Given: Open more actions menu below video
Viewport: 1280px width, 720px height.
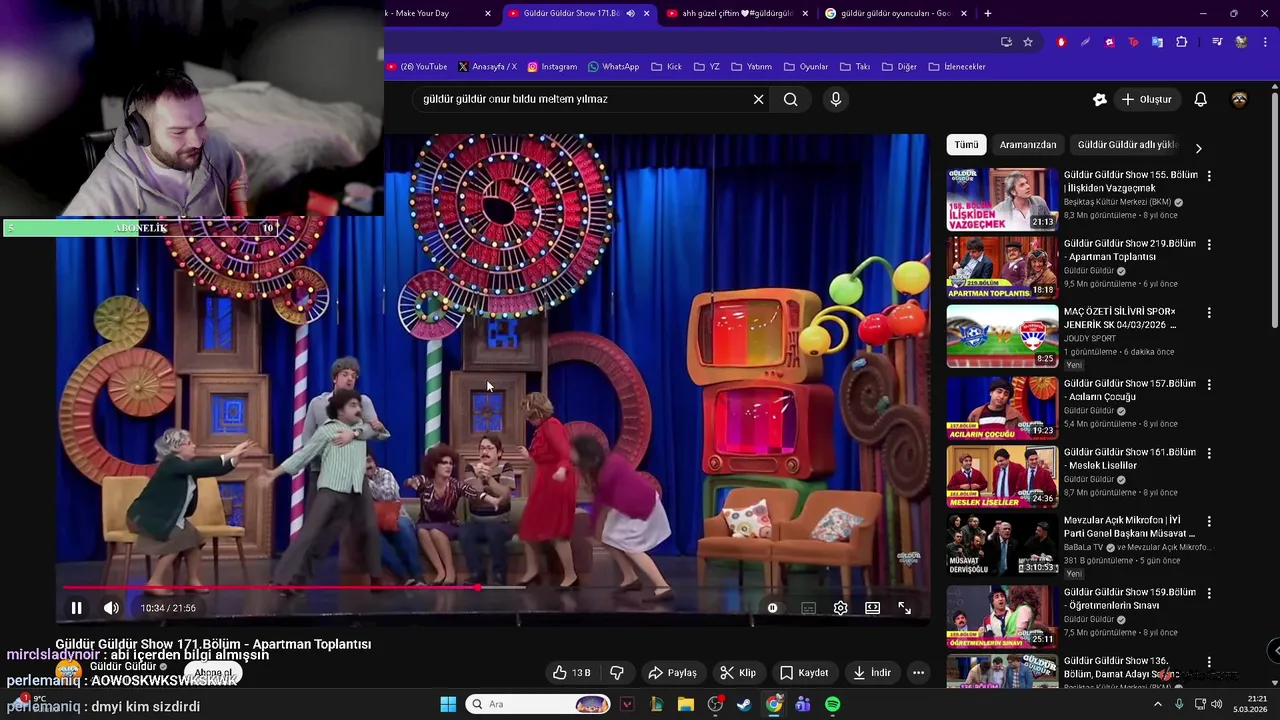Looking at the screenshot, I should pos(918,673).
